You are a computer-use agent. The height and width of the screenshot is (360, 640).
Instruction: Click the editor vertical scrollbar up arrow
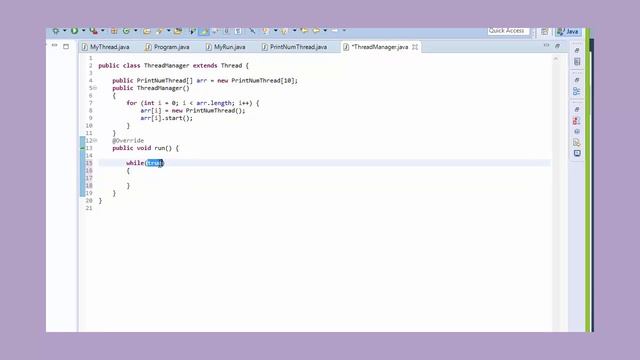556,59
